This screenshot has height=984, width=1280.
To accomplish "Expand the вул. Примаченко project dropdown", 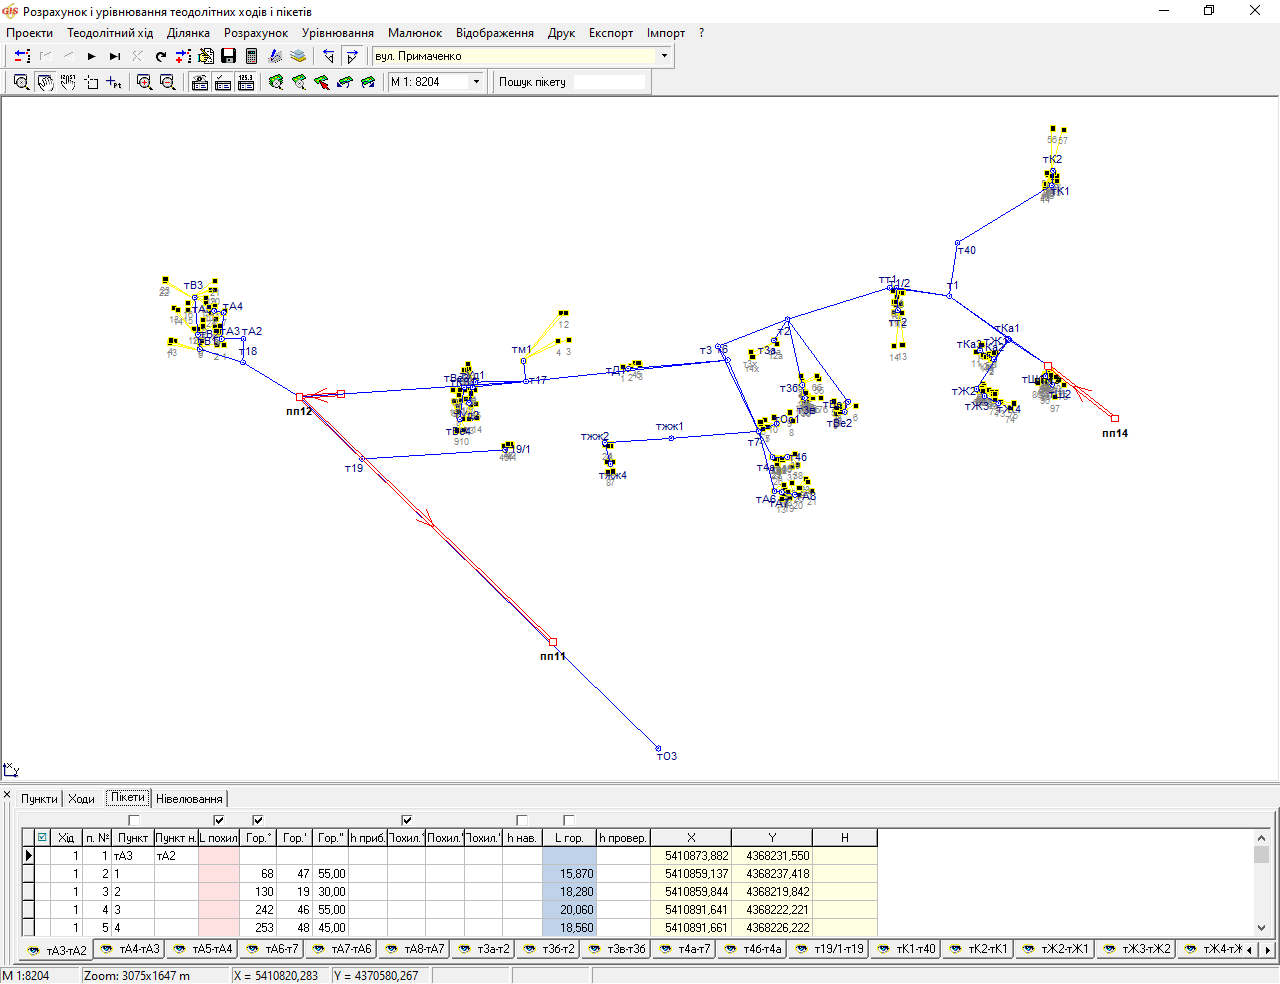I will tap(664, 56).
